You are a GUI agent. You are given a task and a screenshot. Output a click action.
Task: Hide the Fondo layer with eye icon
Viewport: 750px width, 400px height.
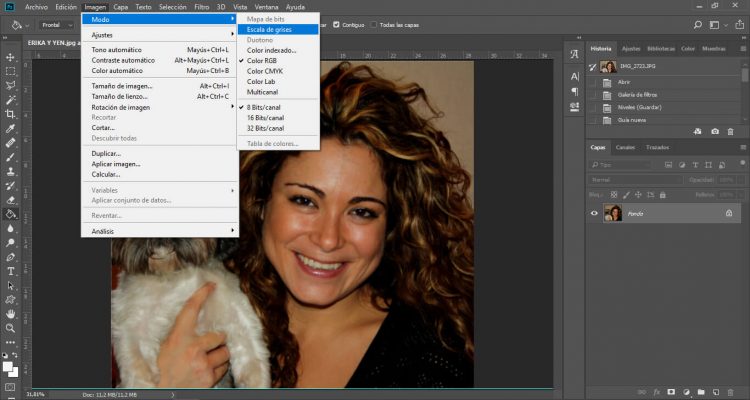point(594,213)
